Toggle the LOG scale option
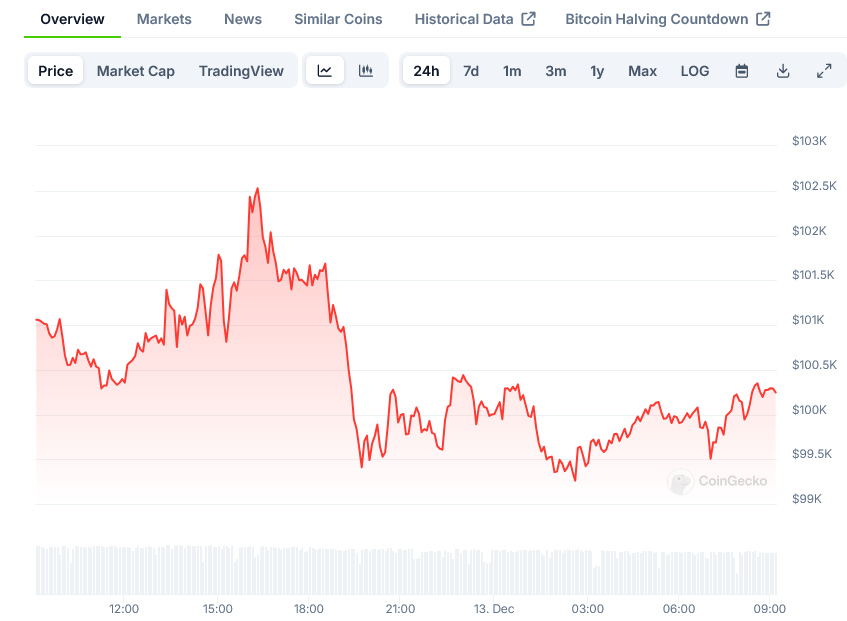This screenshot has width=847, height=621. tap(695, 71)
